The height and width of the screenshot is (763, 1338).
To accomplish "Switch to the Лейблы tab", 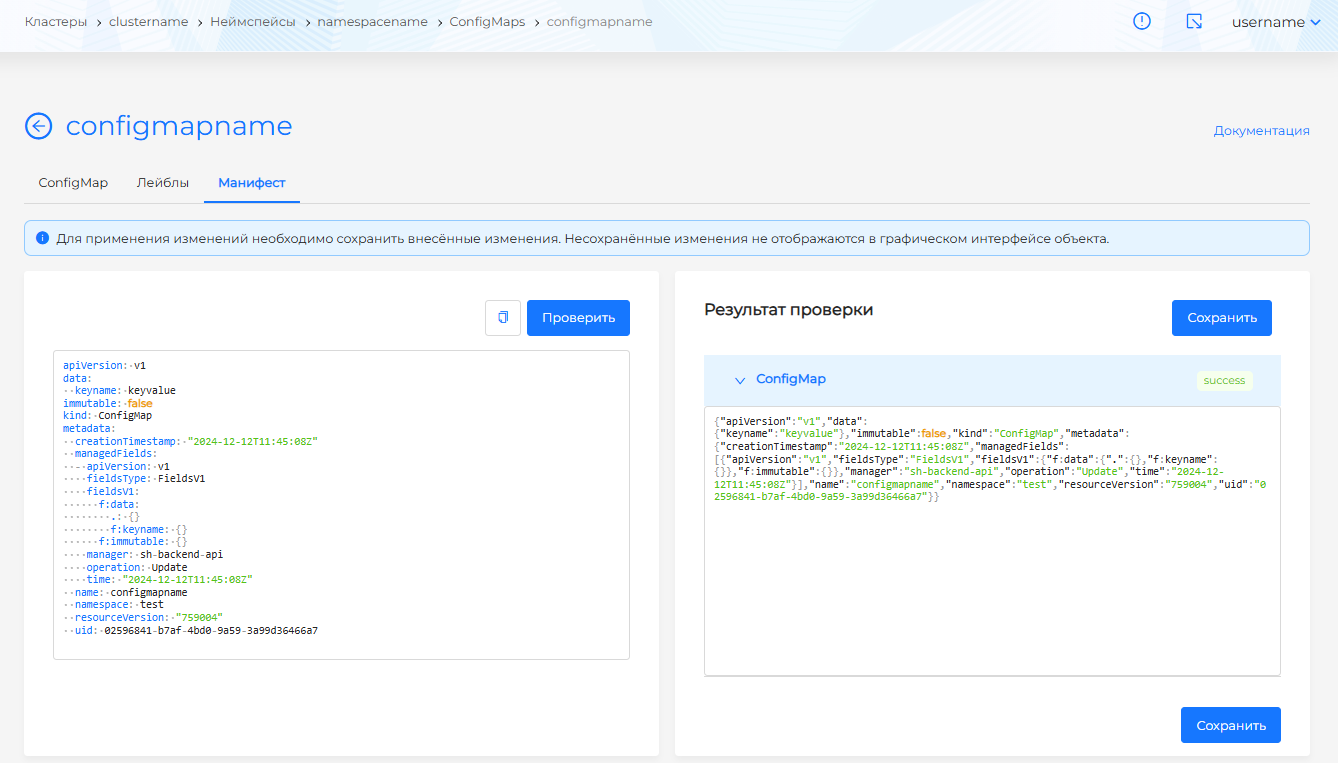I will 163,183.
